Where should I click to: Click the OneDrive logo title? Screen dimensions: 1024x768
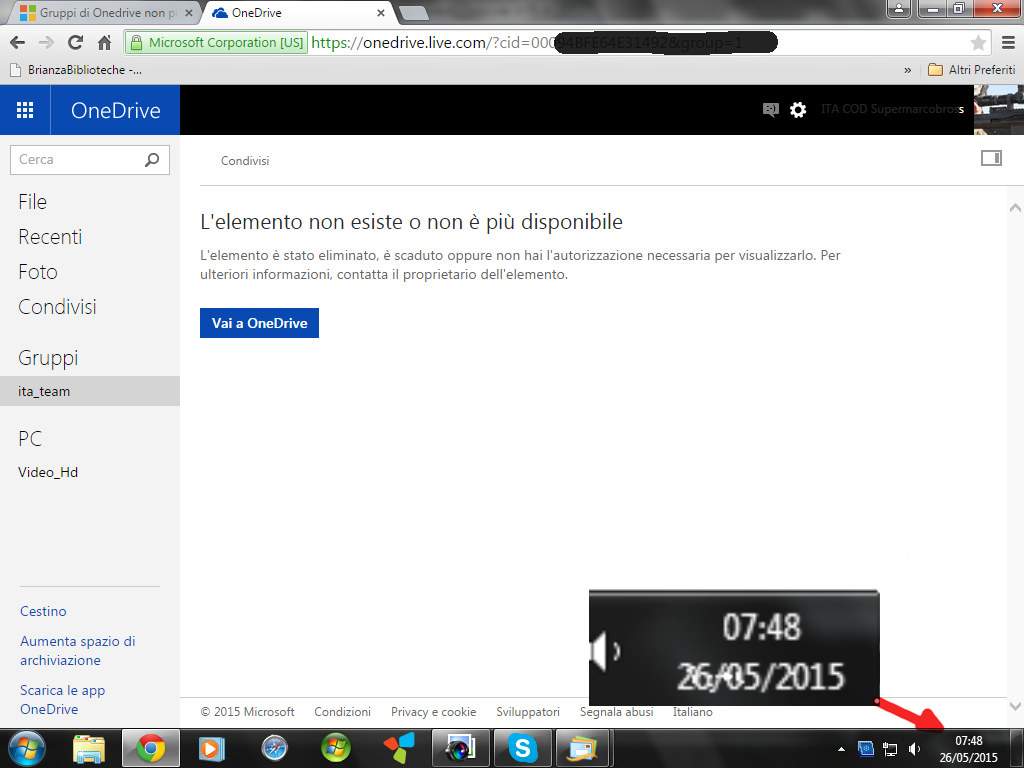[x=116, y=110]
